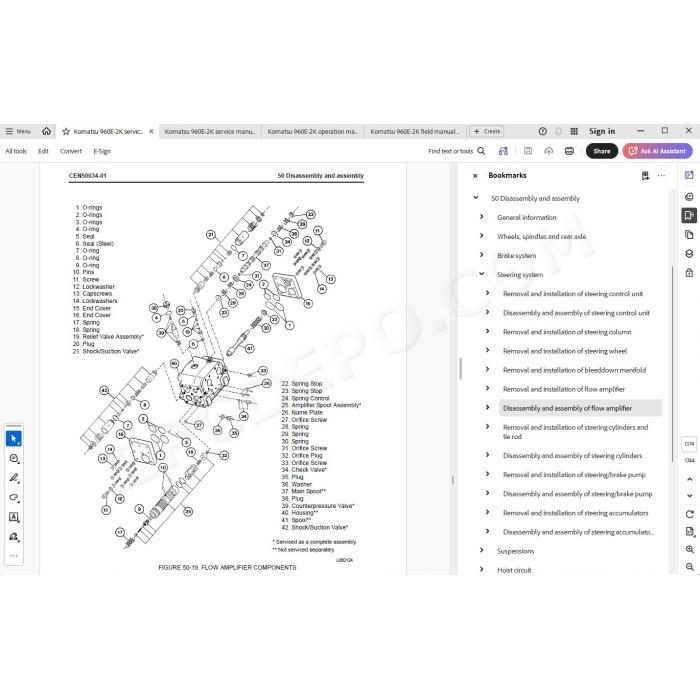Click the rotate page icon
Viewport: 700px width, 700px height.
tap(689, 514)
